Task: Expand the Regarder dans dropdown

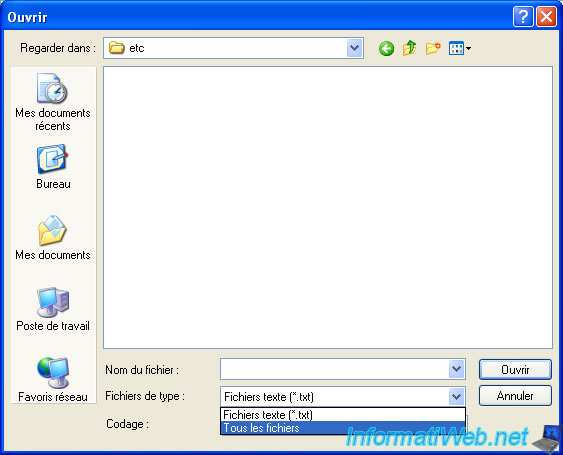Action: pos(354,48)
